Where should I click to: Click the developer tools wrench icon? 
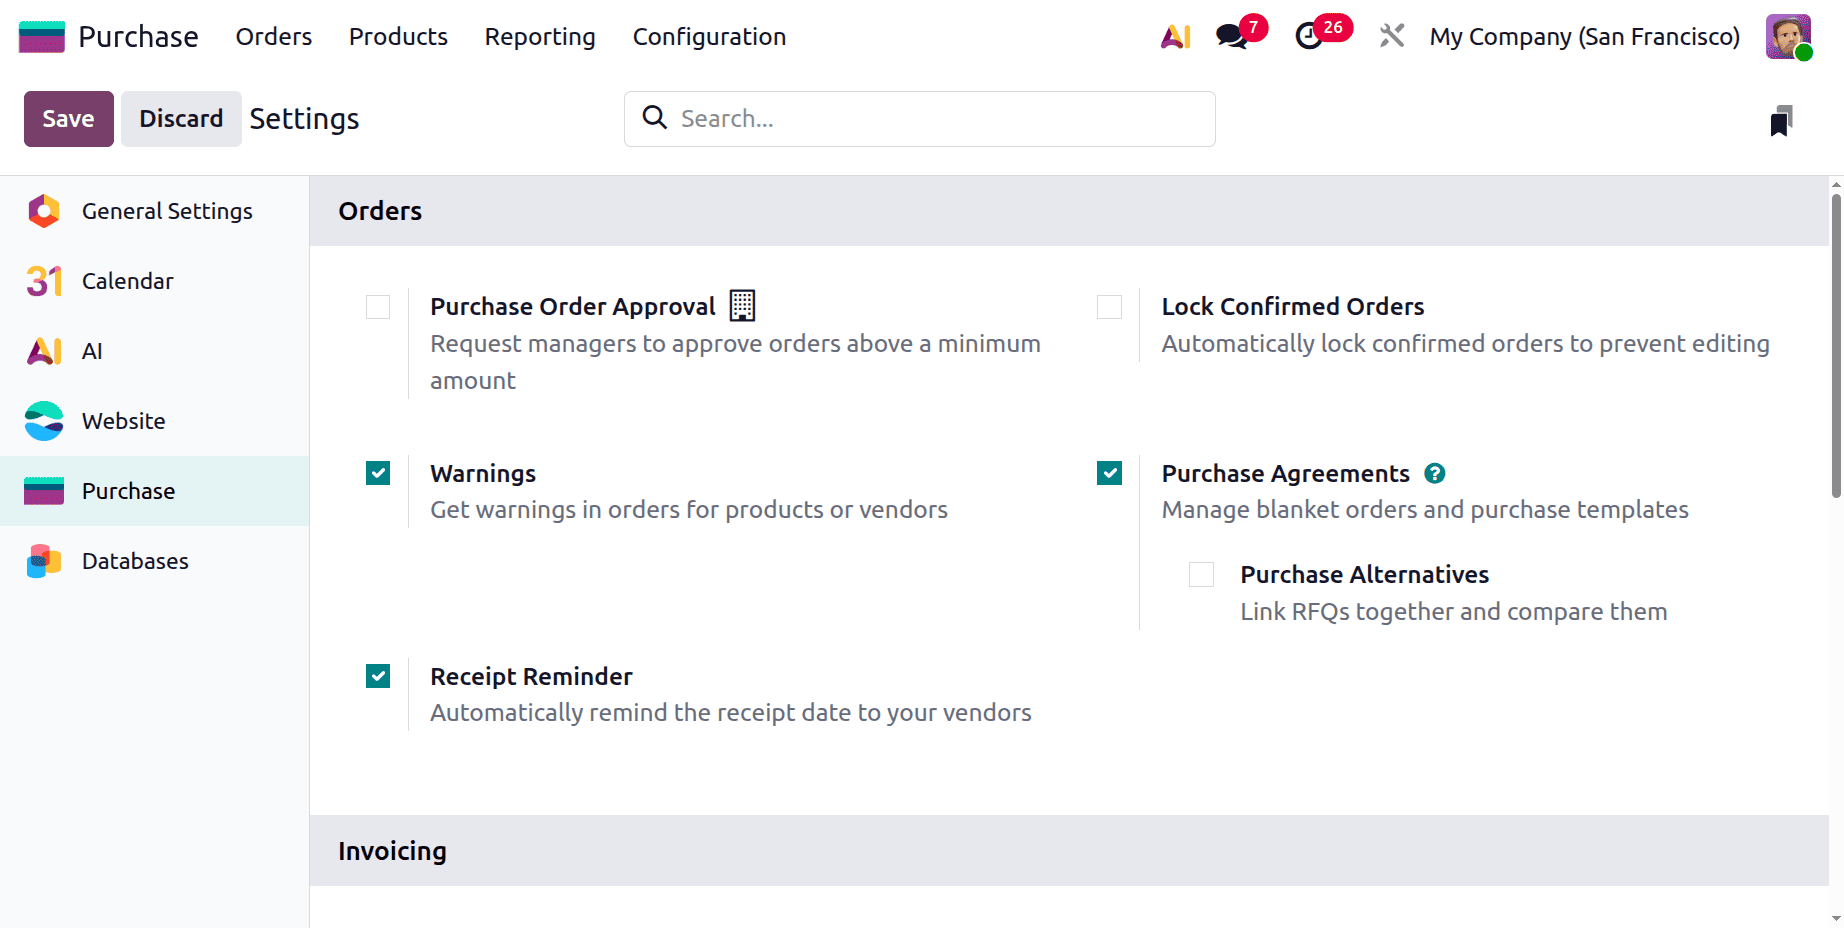[1391, 36]
